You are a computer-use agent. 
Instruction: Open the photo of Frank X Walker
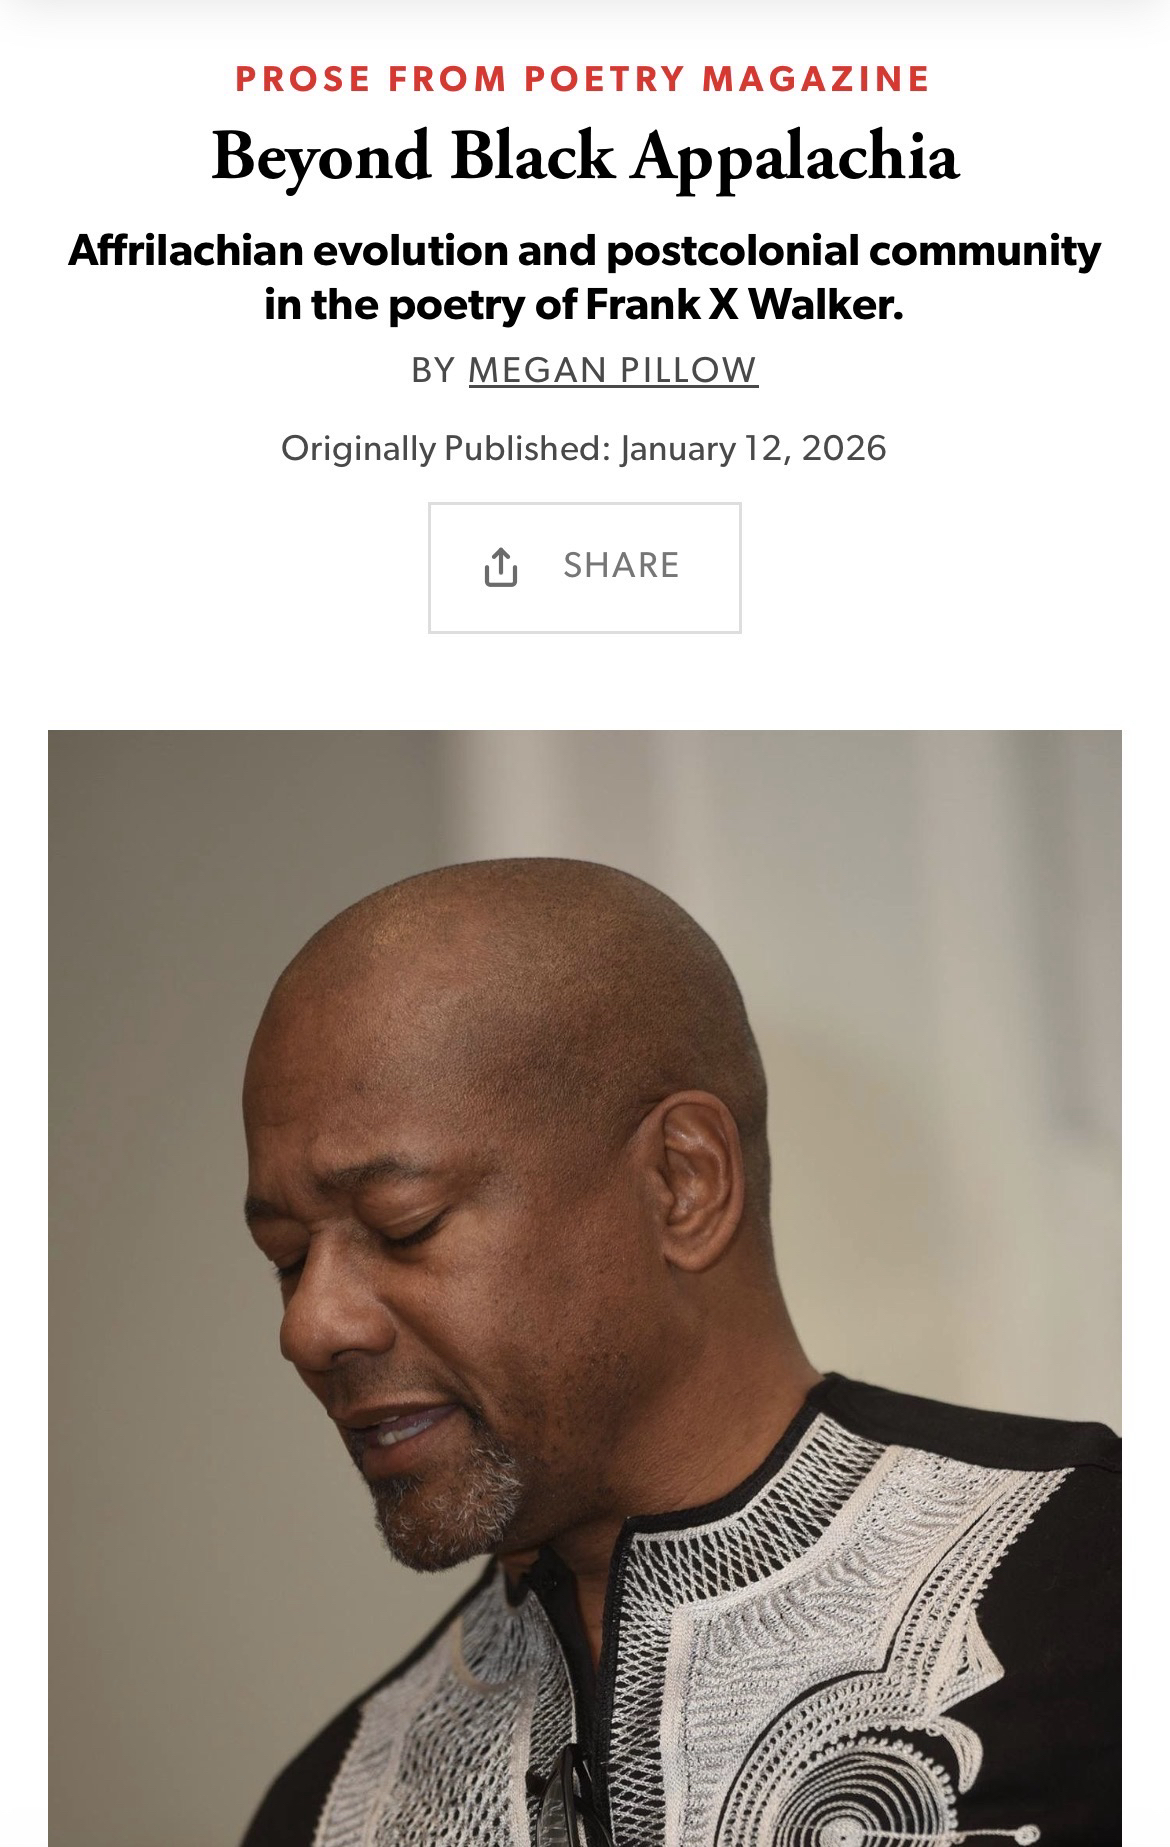[x=585, y=1288]
